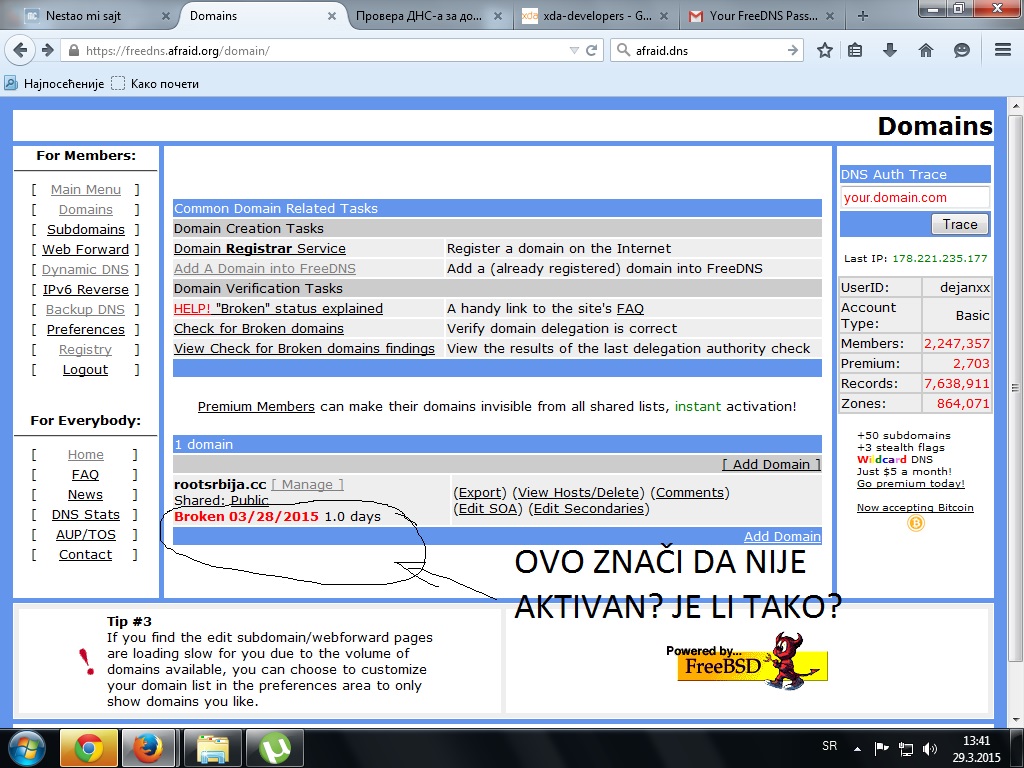Screen dimensions: 1024x768
Task: Click Check for Broken domains link
Action: tap(259, 328)
